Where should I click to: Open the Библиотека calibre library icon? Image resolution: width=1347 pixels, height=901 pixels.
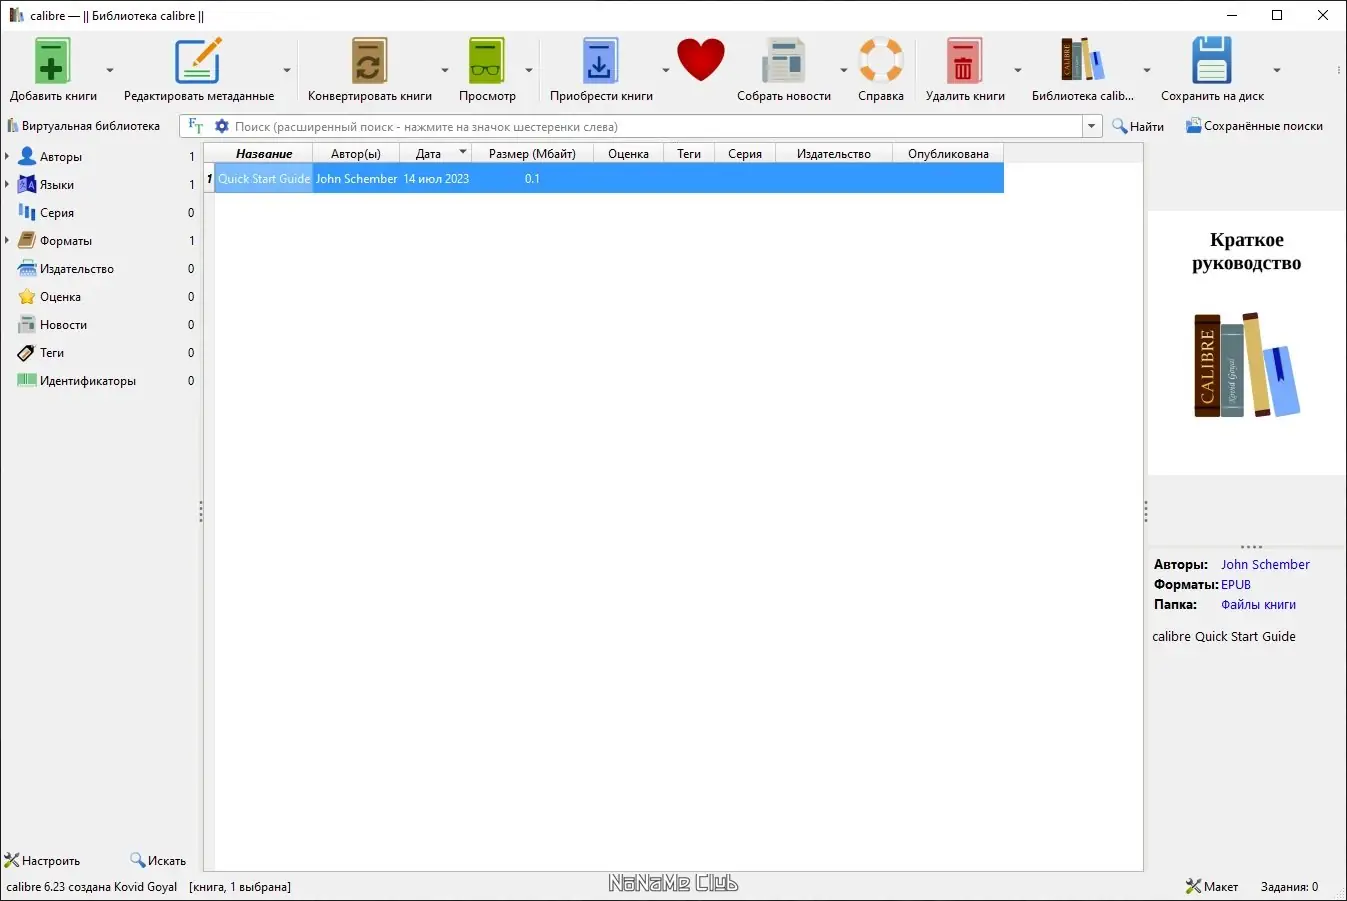1083,61
